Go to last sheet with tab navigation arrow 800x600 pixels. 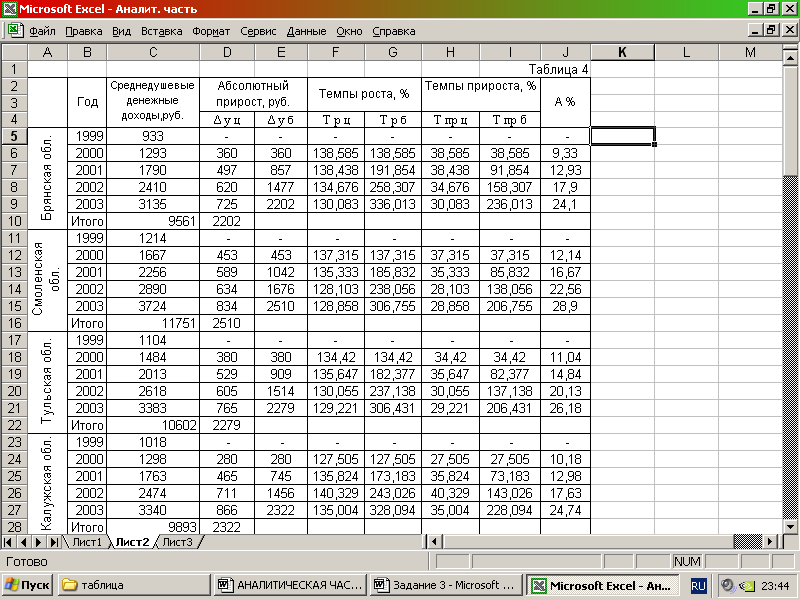[54, 542]
